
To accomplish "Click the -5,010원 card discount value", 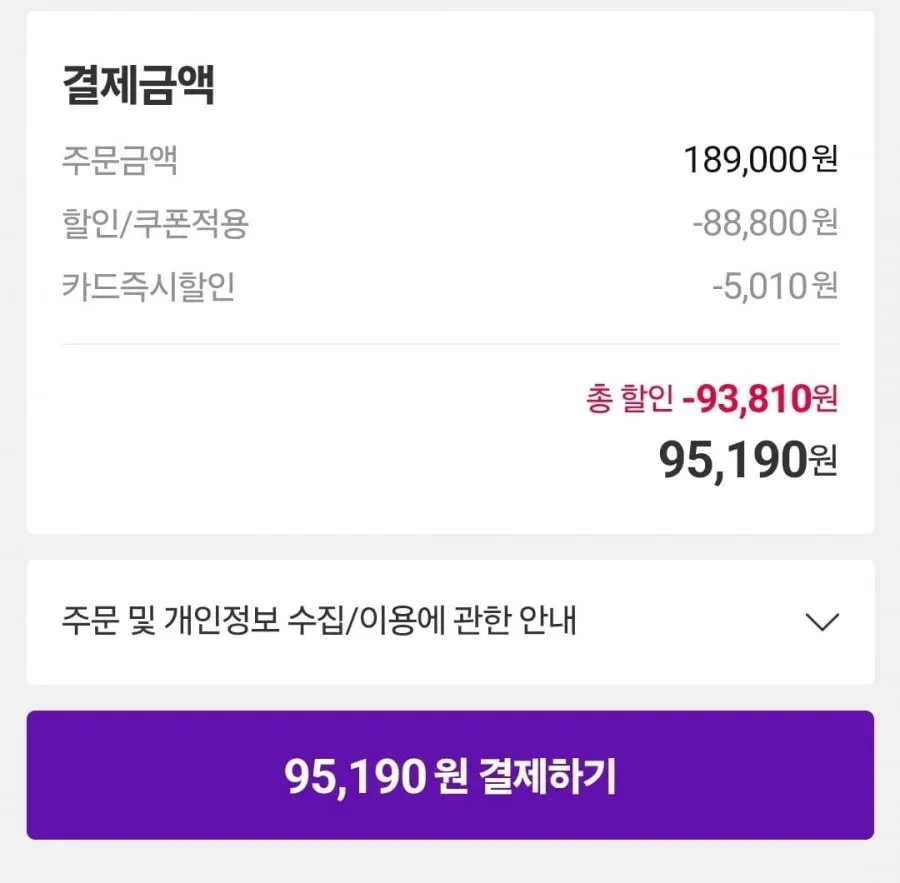I will [x=775, y=286].
